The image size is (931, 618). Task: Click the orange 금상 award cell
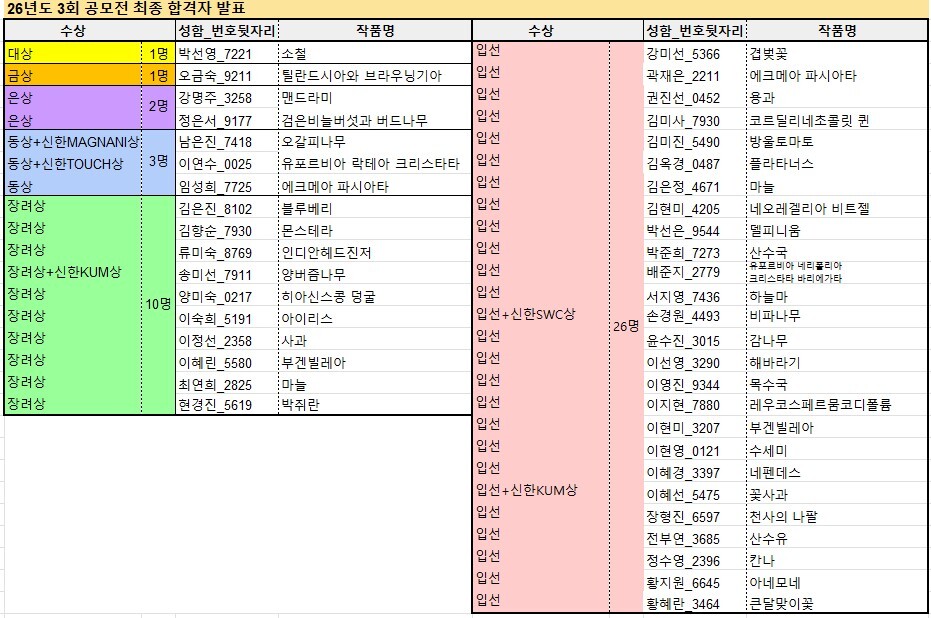[72, 75]
